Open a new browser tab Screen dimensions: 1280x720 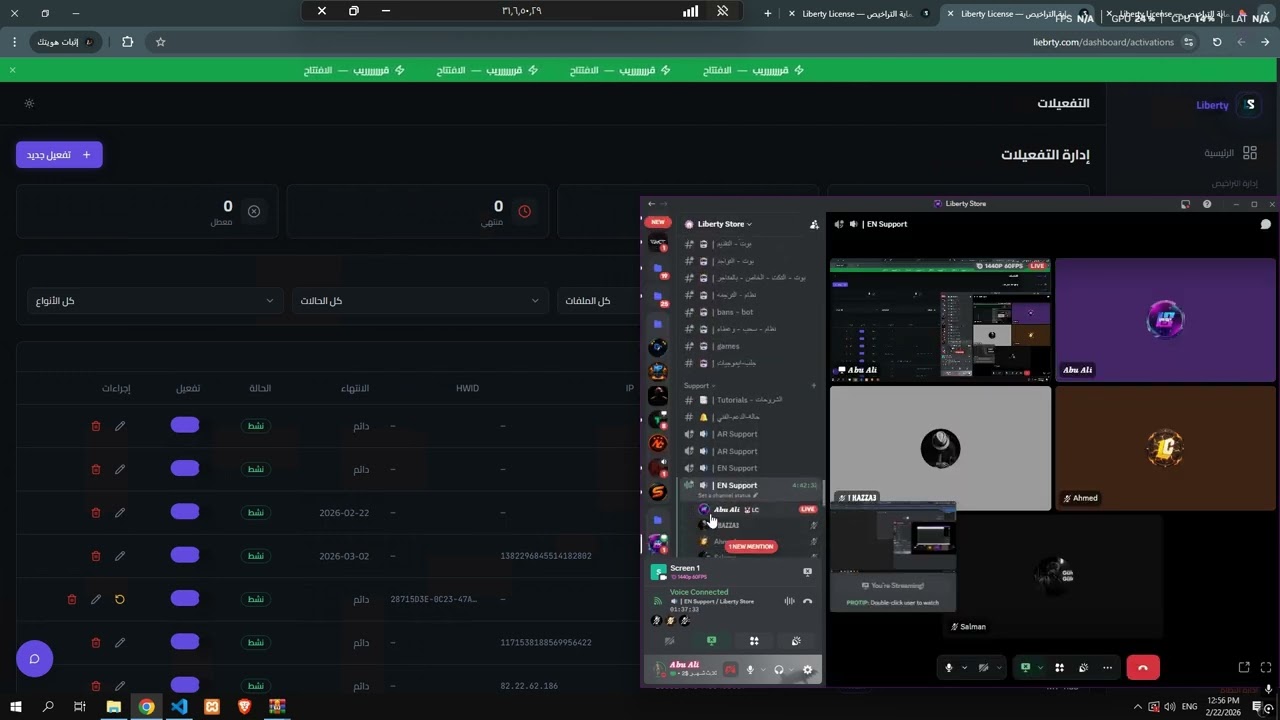(x=768, y=13)
